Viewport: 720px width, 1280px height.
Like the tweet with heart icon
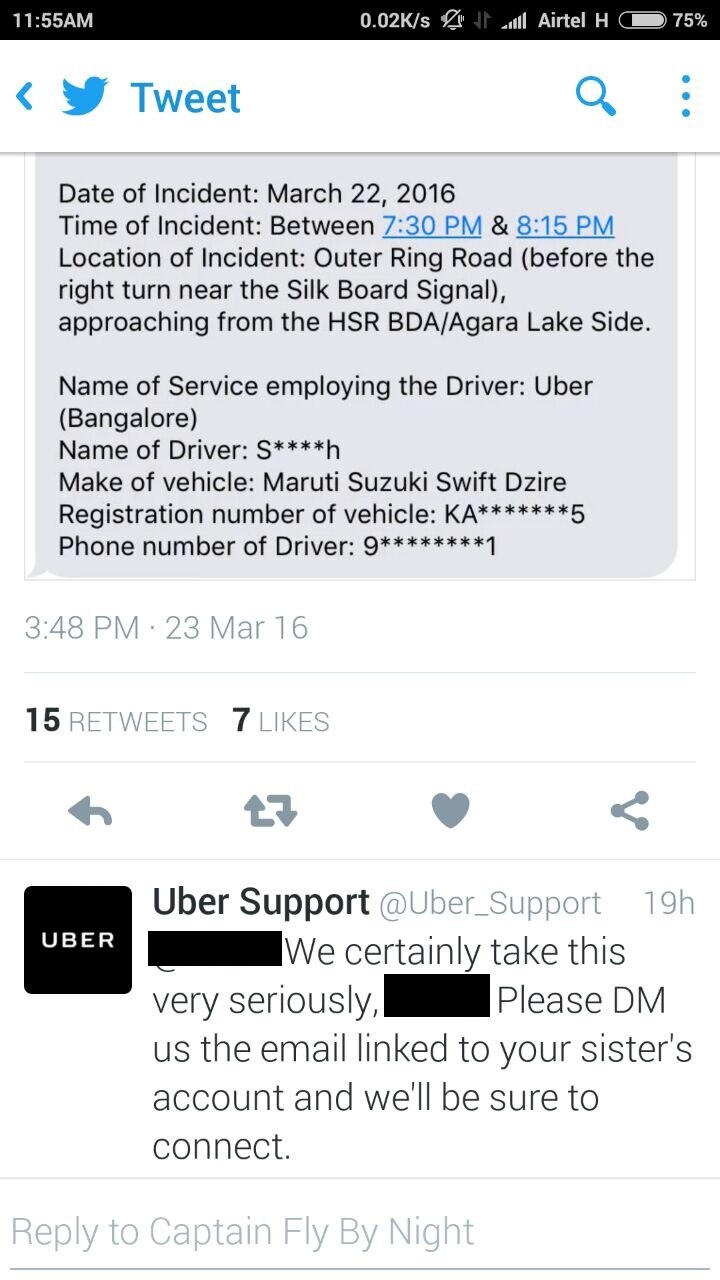click(x=450, y=811)
